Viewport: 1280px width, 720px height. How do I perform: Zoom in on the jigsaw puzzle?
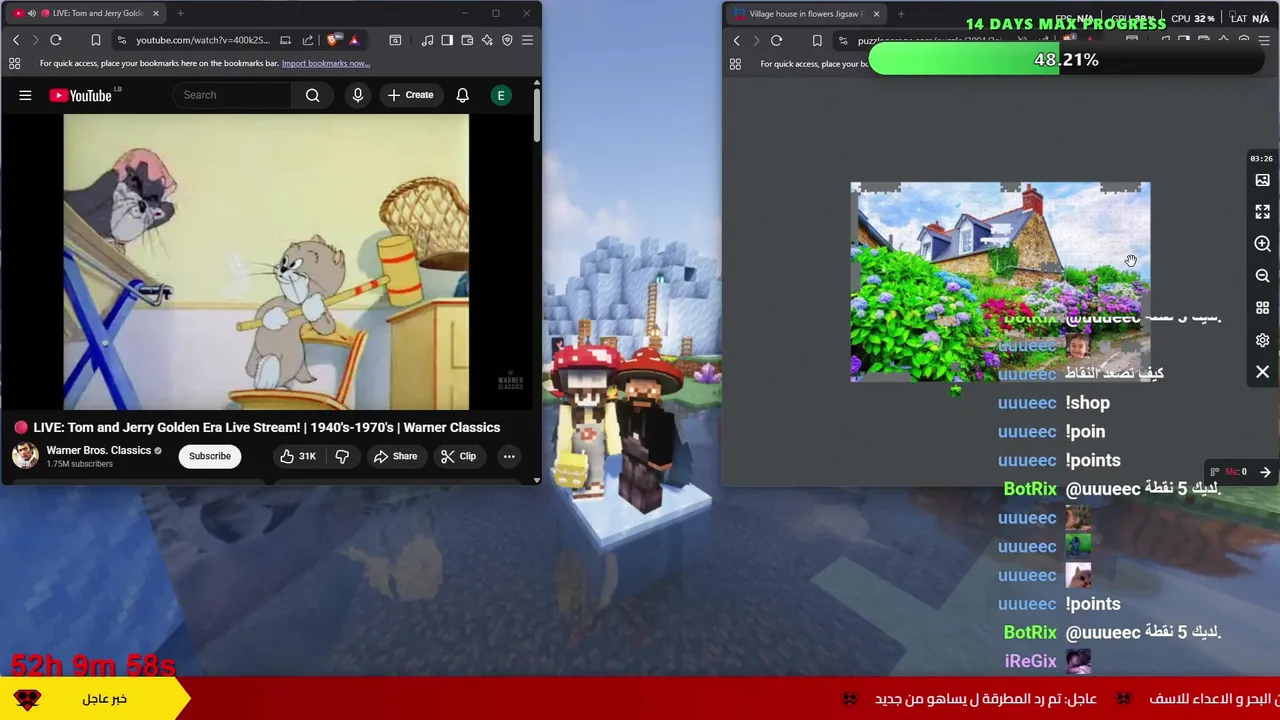point(1262,244)
